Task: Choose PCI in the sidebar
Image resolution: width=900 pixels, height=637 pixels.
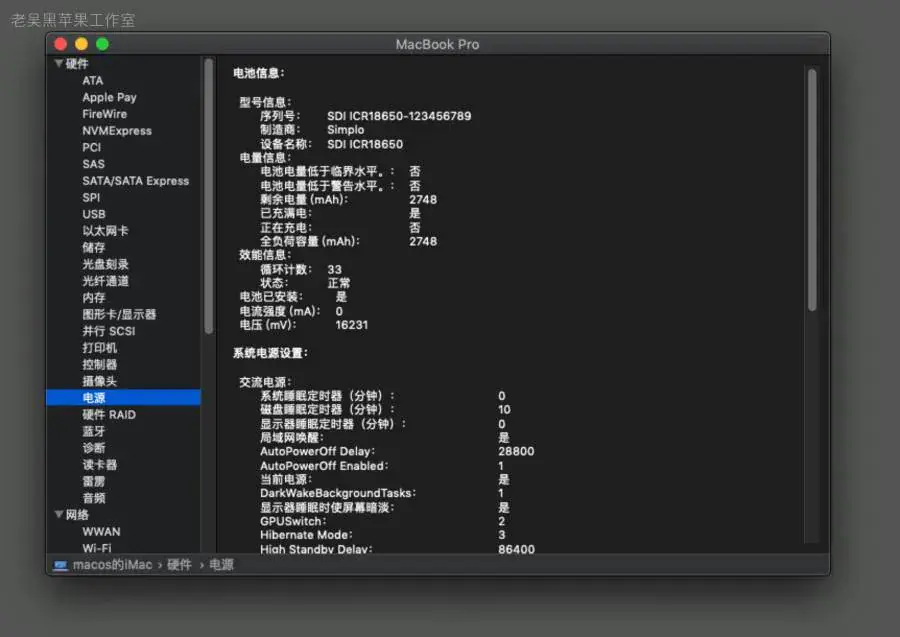Action: [91, 147]
